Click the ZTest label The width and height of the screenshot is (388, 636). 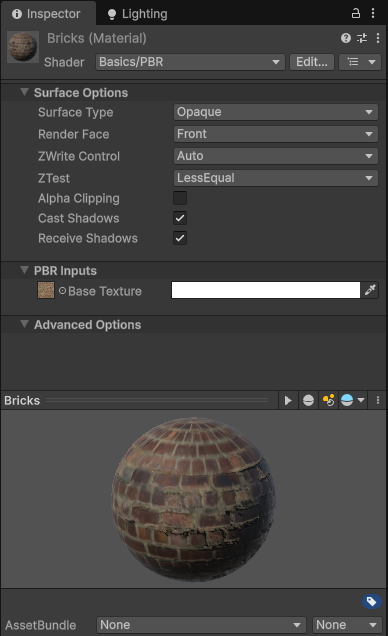coord(54,178)
